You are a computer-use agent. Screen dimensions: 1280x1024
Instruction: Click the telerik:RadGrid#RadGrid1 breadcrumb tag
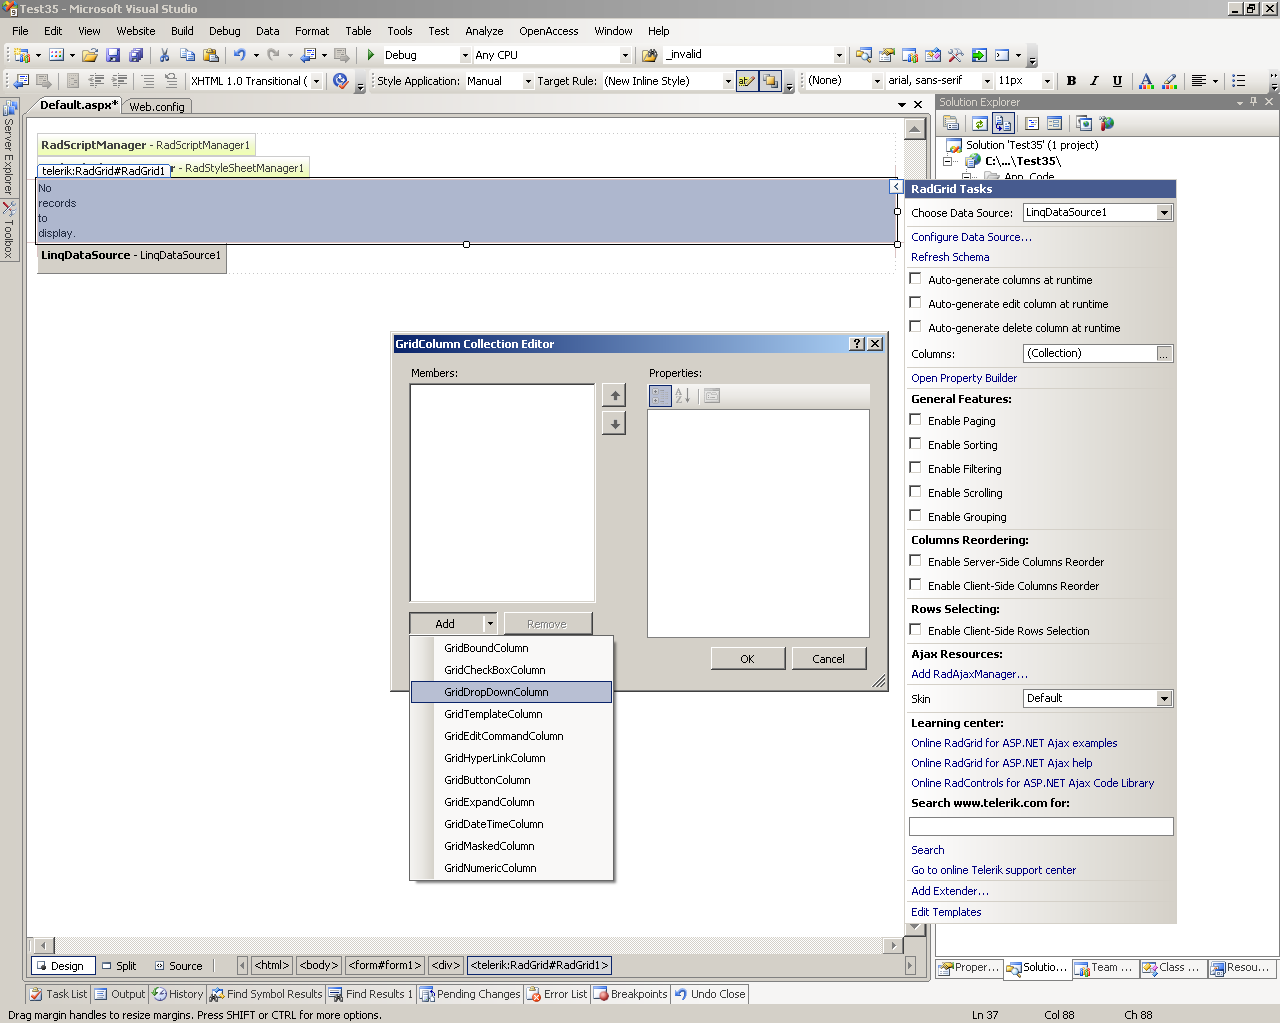point(539,965)
